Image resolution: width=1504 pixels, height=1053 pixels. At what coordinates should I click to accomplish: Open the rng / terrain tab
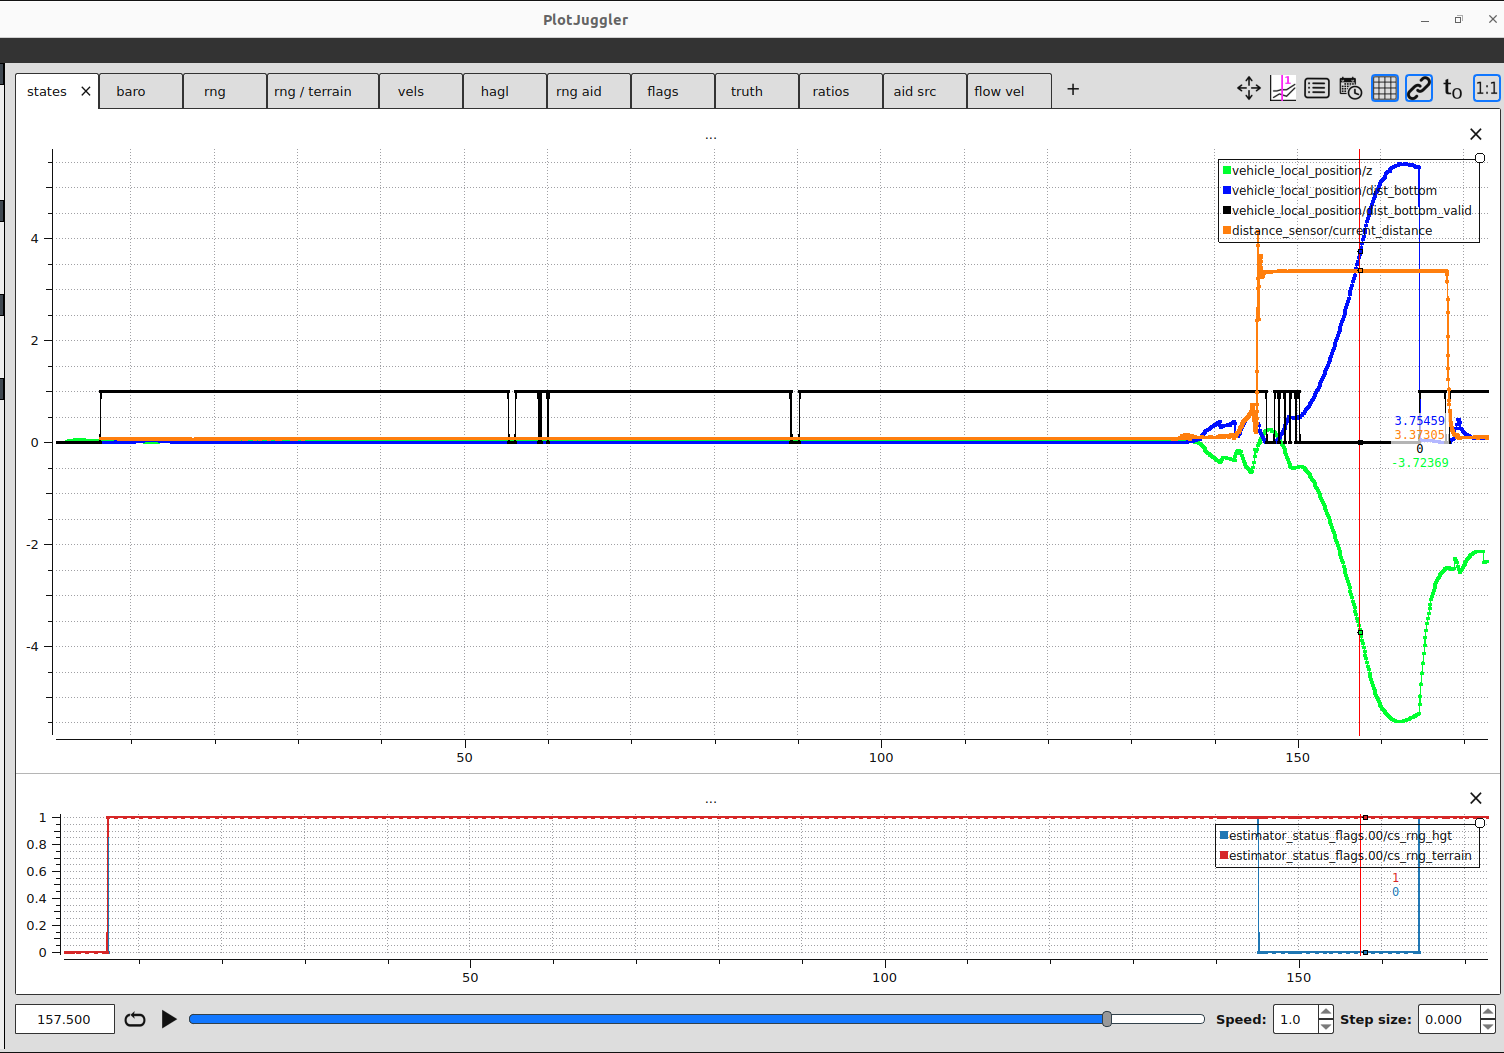(313, 91)
